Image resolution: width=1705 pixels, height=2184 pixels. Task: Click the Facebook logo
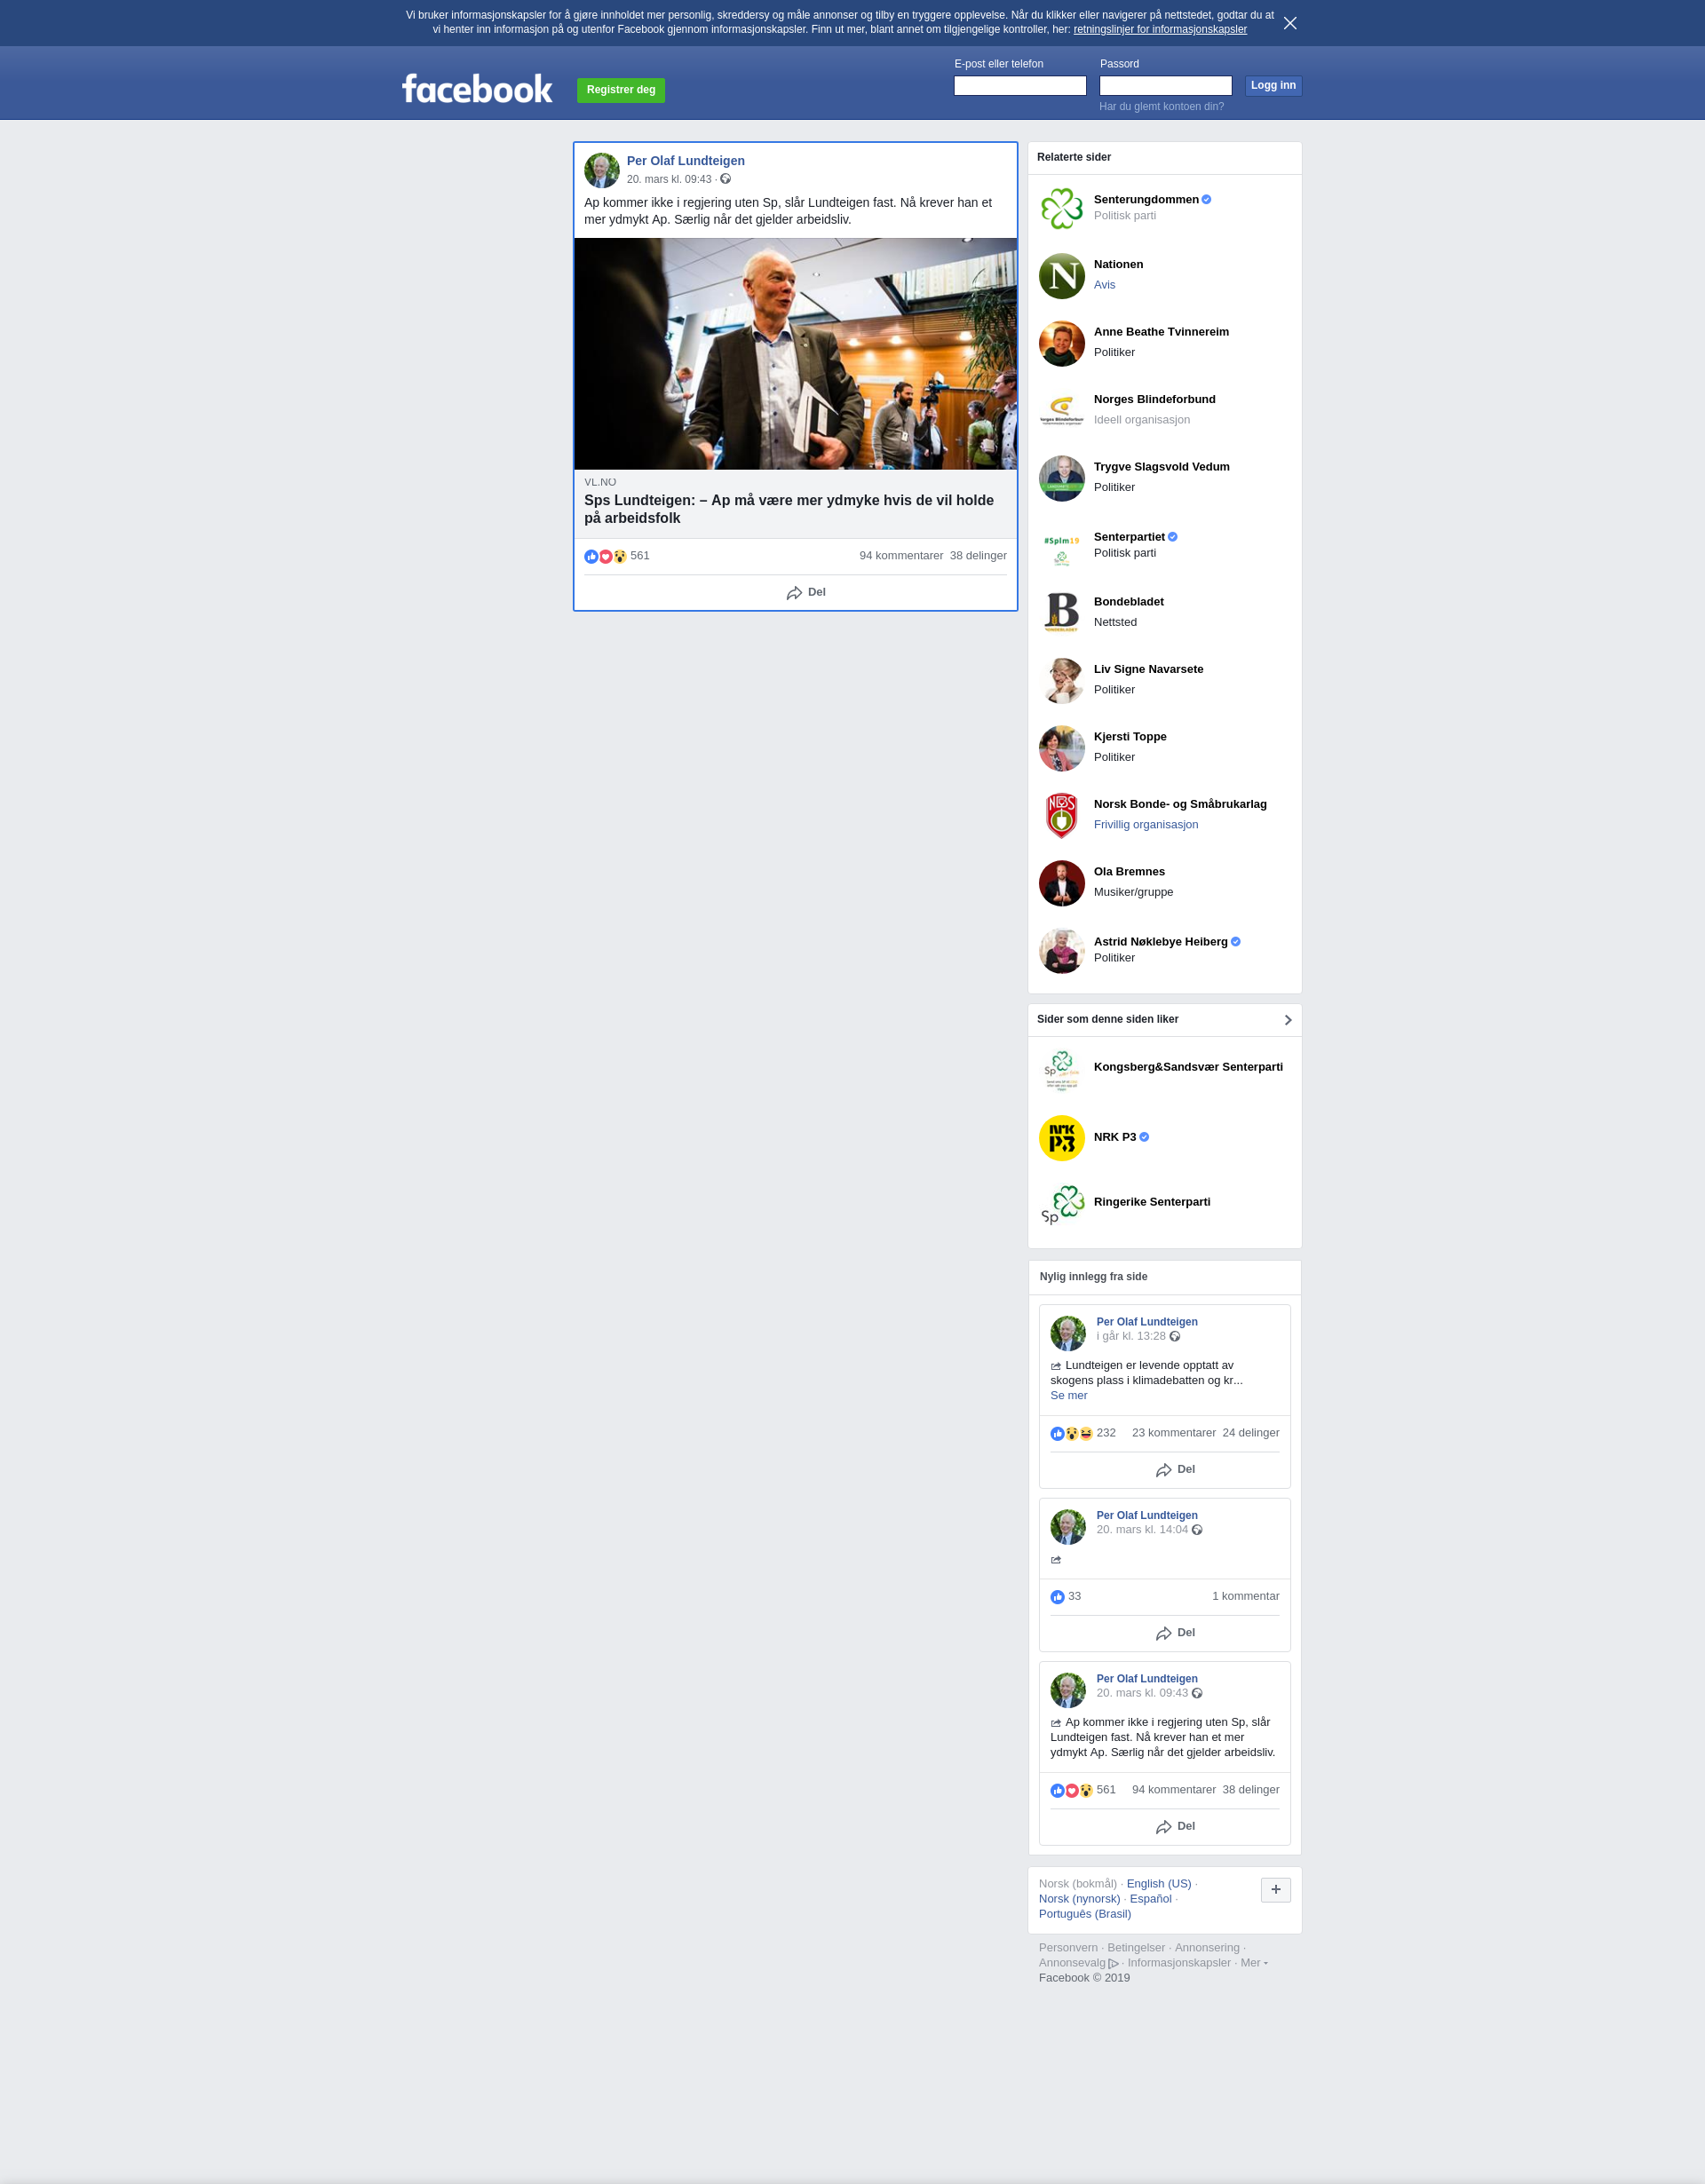point(477,89)
